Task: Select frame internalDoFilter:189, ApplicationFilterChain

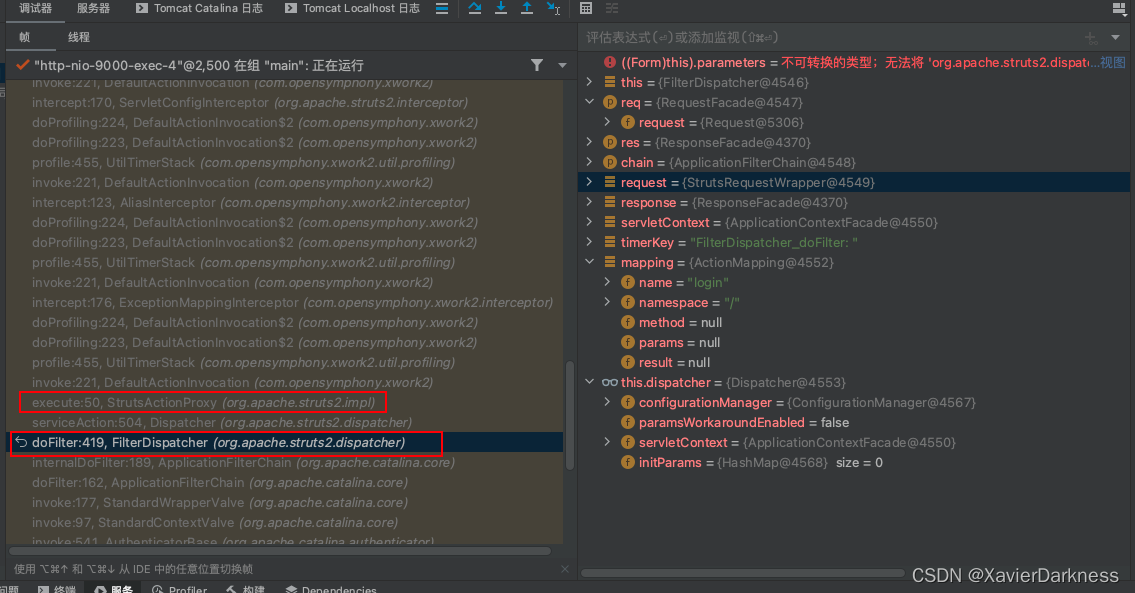Action: [x=285, y=463]
